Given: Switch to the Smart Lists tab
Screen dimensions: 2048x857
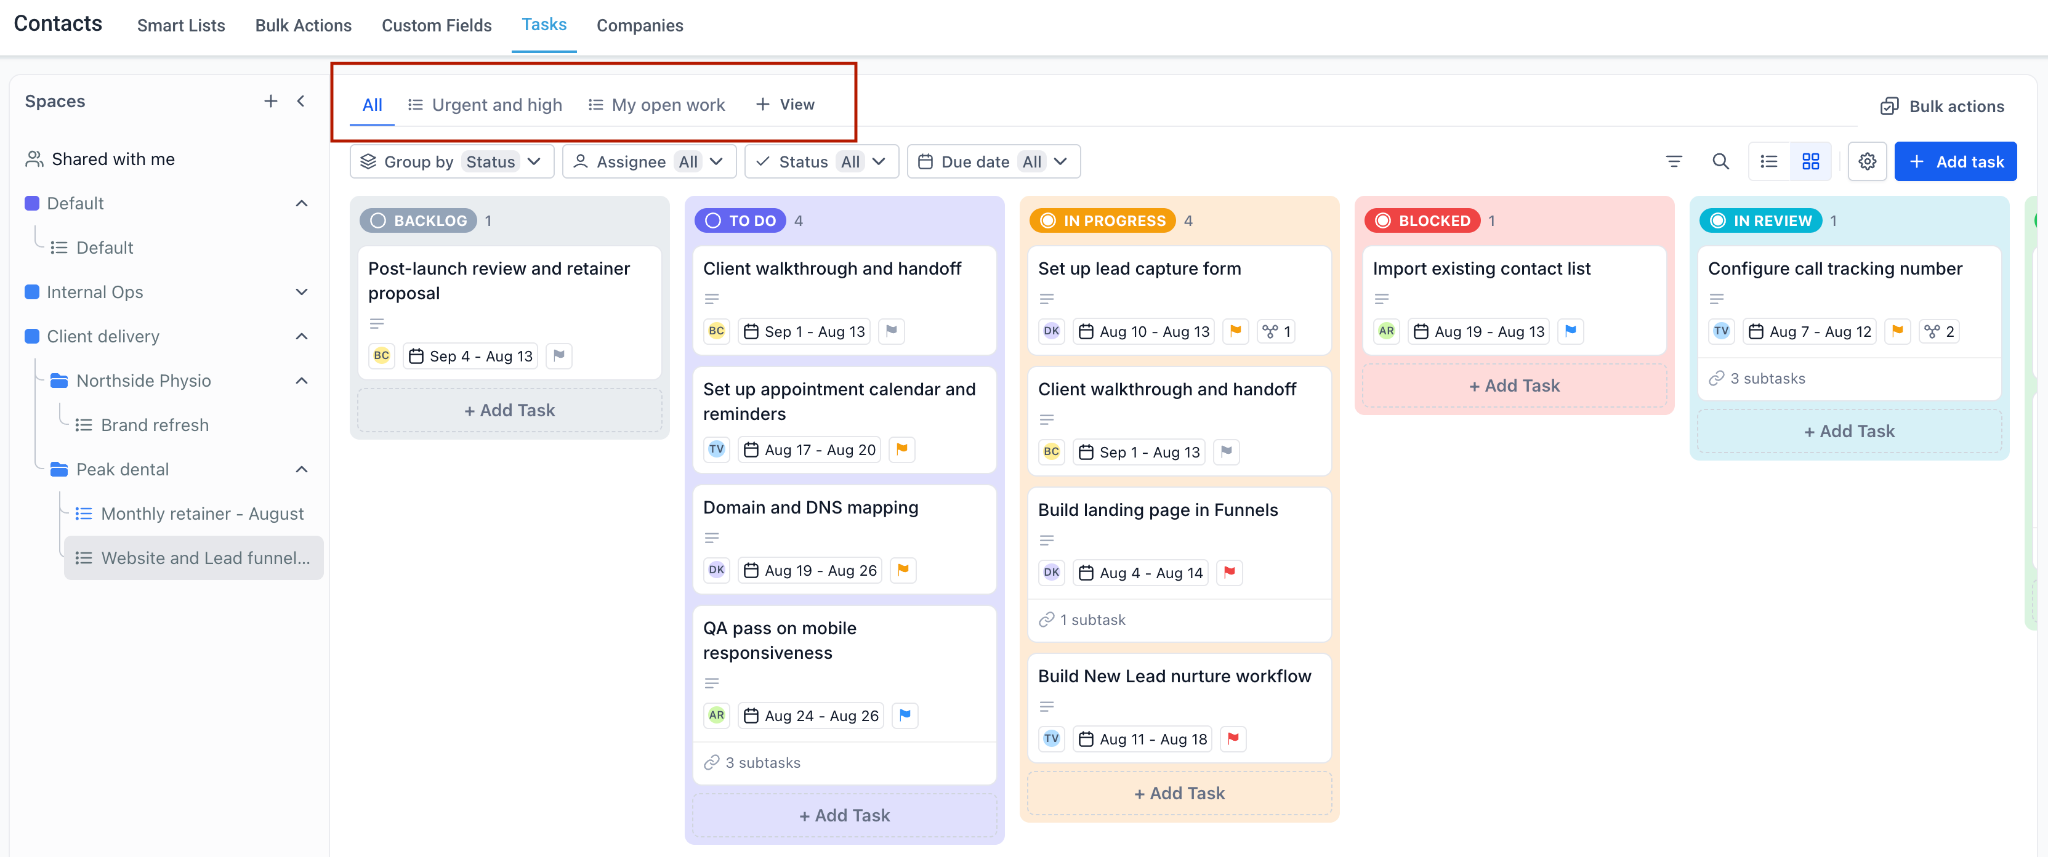Looking at the screenshot, I should [x=181, y=25].
